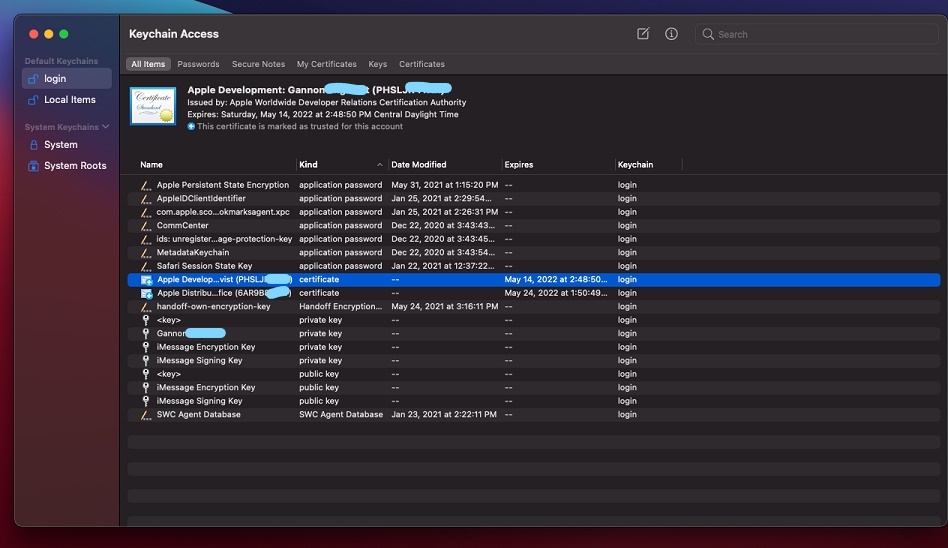Click the login keychain unlocked padlock icon
This screenshot has height=548, width=948.
[x=33, y=79]
